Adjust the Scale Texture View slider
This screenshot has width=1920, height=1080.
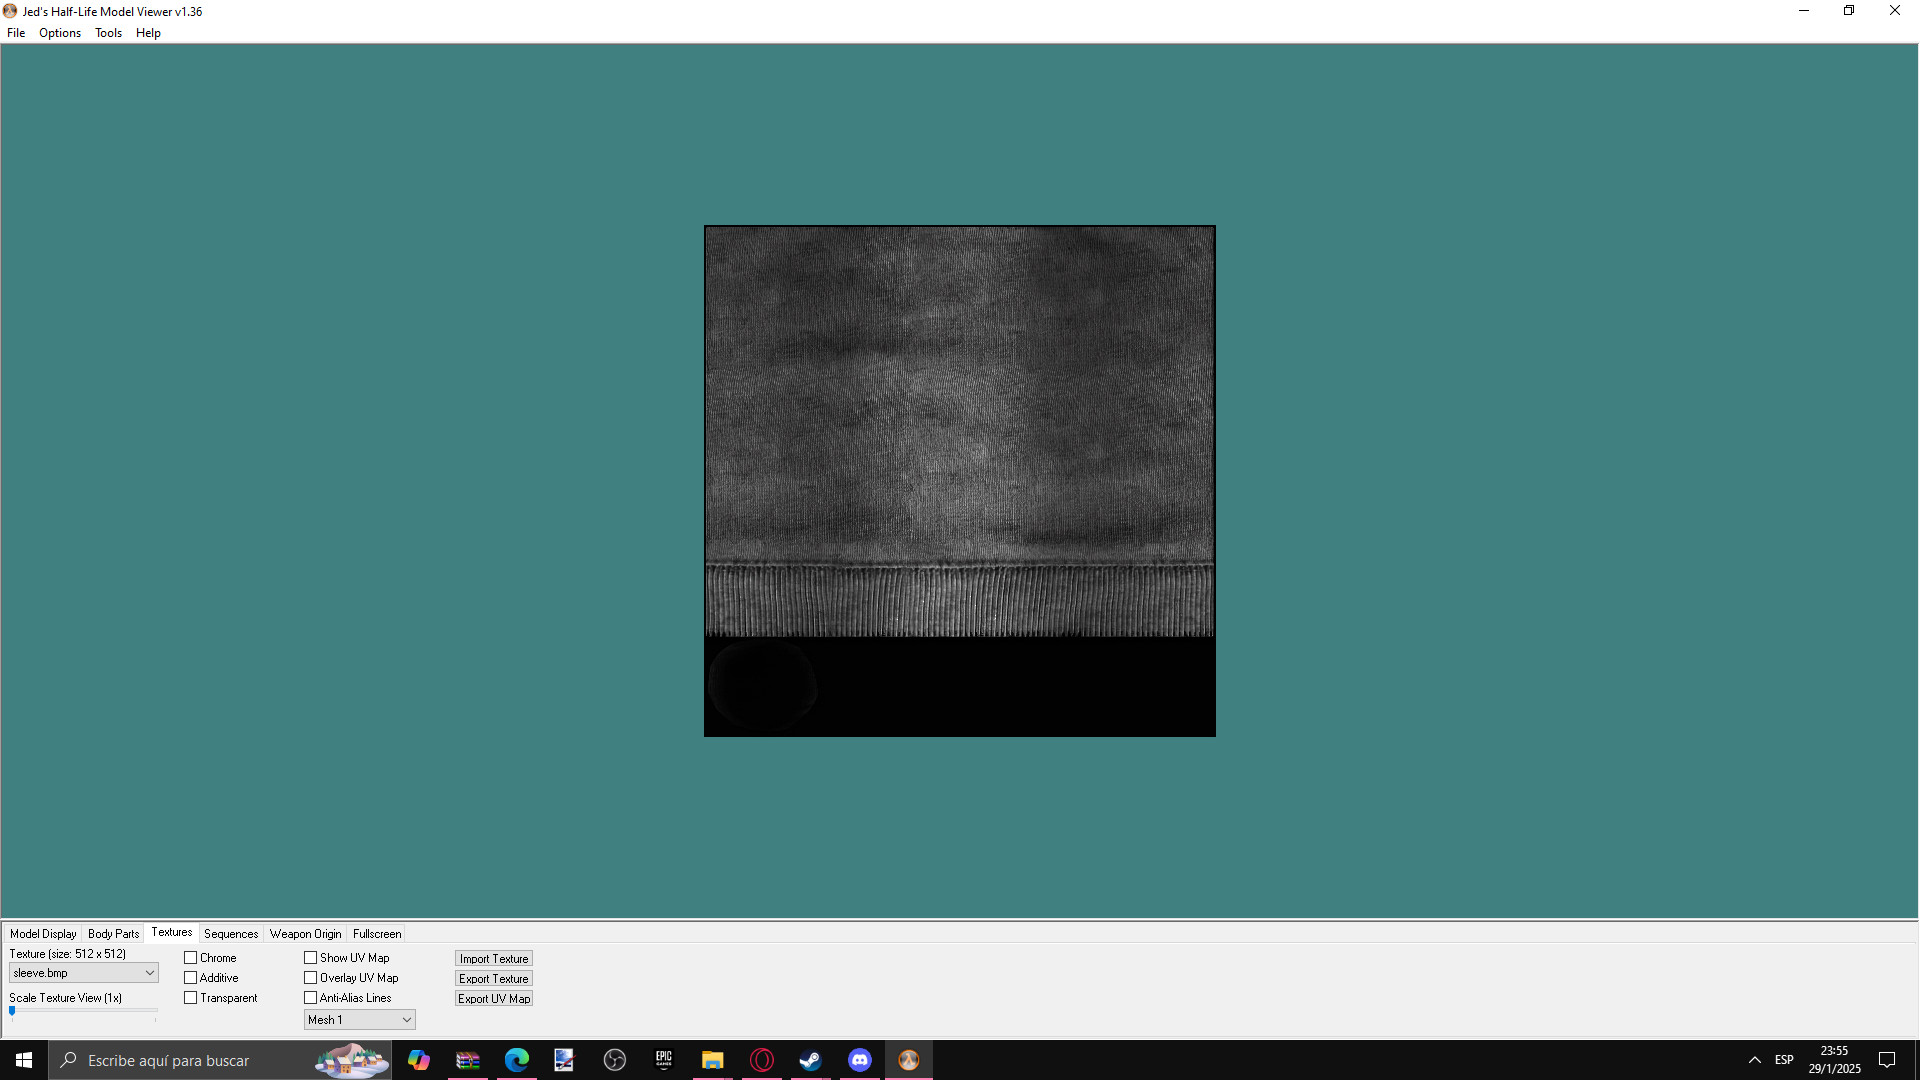[13, 1011]
